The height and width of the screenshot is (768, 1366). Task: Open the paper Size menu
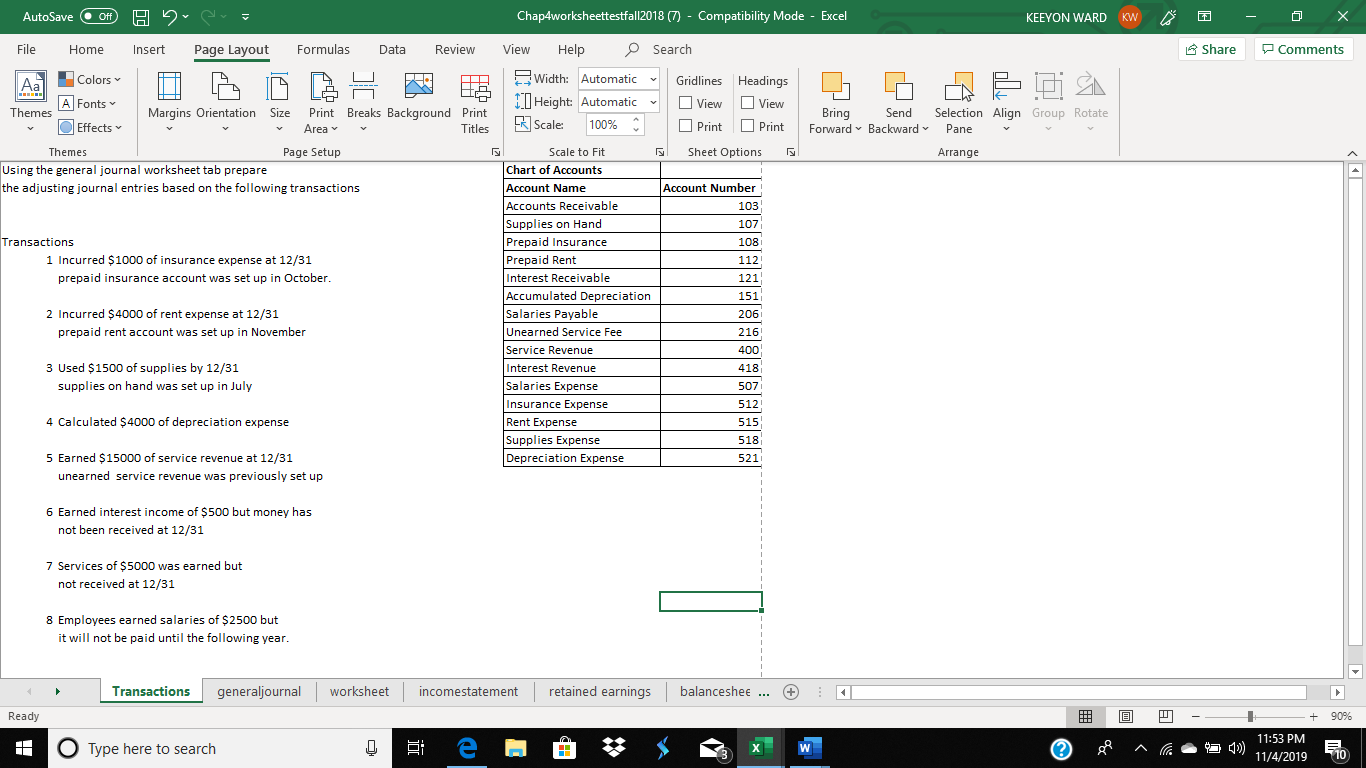pos(280,103)
